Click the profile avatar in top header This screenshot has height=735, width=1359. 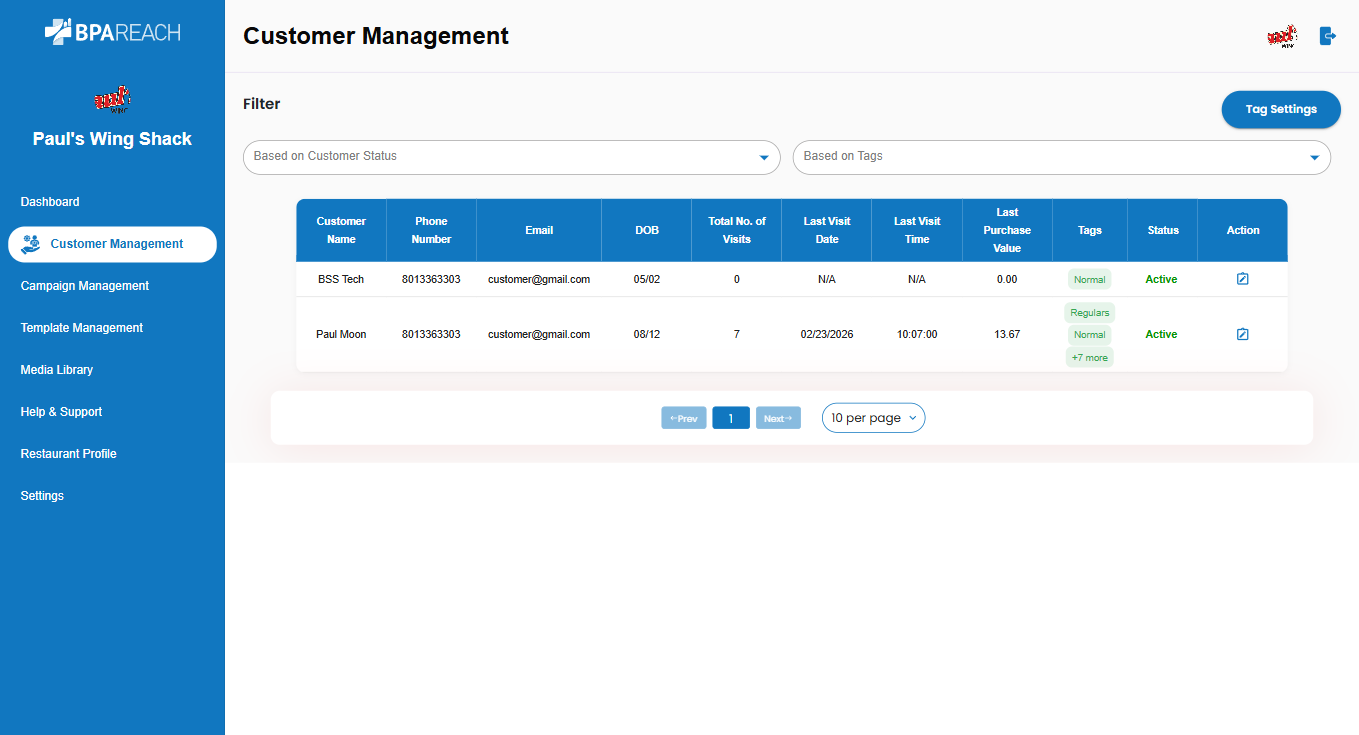[x=1281, y=36]
